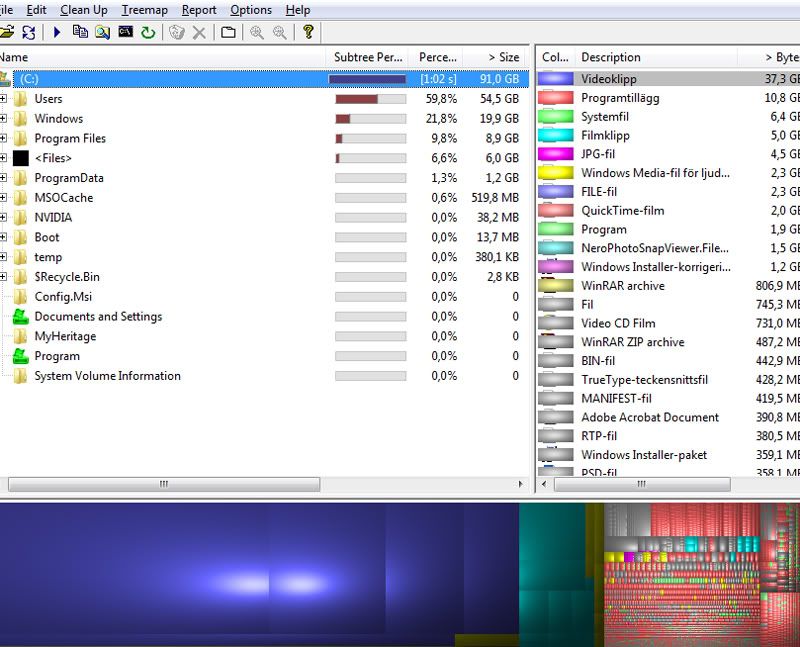This screenshot has height=647, width=800.
Task: Click the black folder outline toolbar icon
Action: pyautogui.click(x=228, y=32)
